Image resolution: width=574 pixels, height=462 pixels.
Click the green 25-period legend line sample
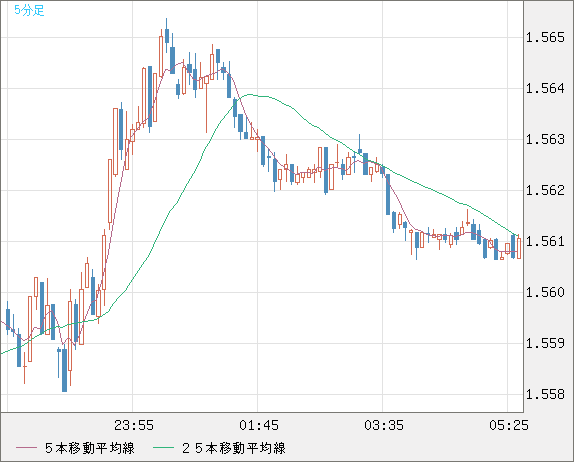(x=163, y=448)
